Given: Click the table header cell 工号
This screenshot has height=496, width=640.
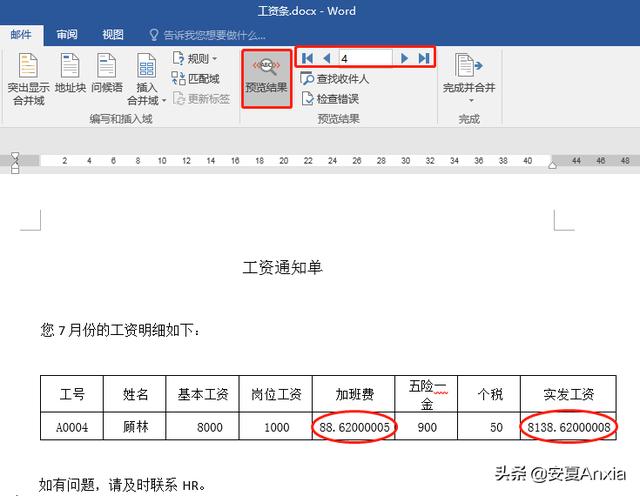Looking at the screenshot, I should click(x=72, y=394).
